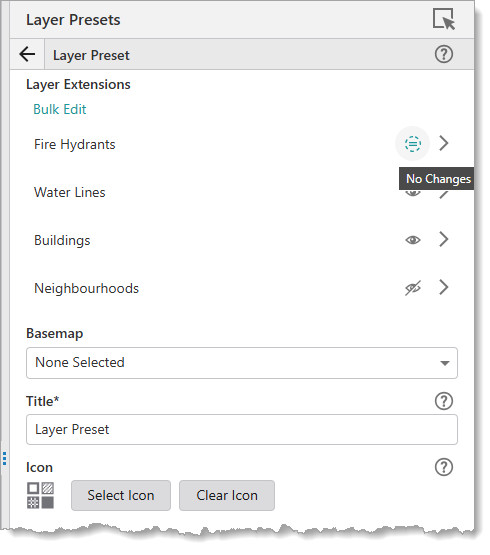Toggle visibility eye for Water Lines layer

click(413, 193)
